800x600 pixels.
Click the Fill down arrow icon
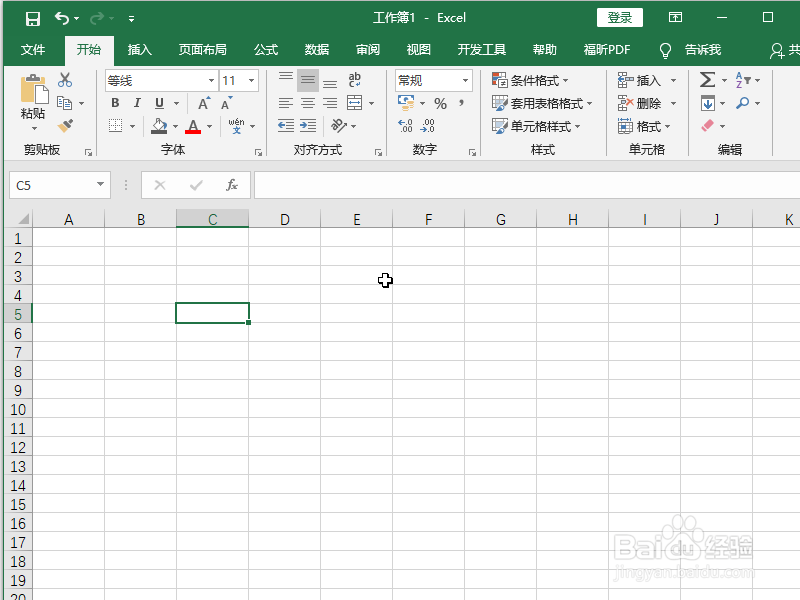click(x=708, y=103)
